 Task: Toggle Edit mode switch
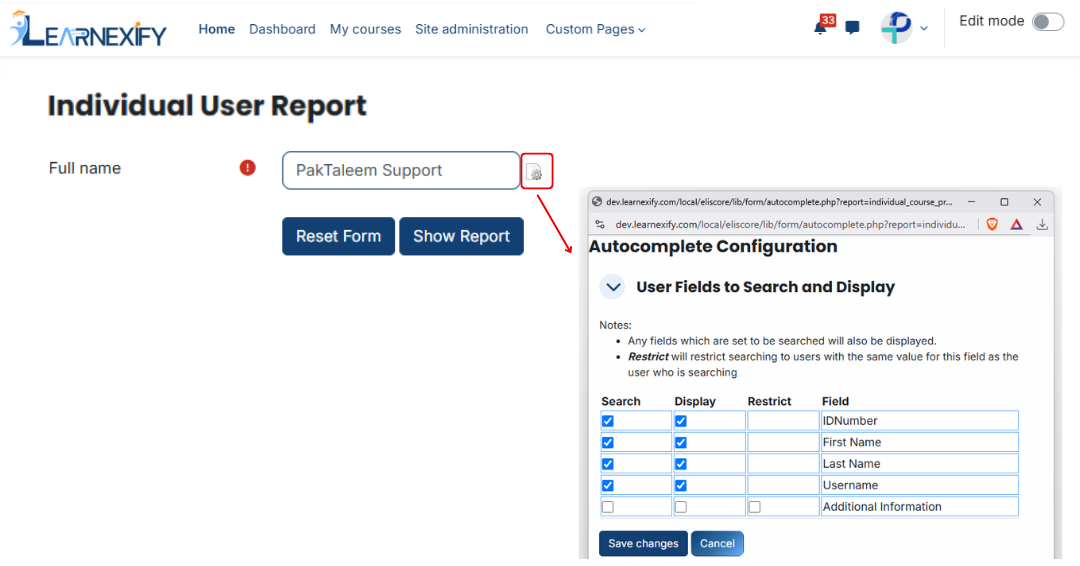pyautogui.click(x=1048, y=21)
